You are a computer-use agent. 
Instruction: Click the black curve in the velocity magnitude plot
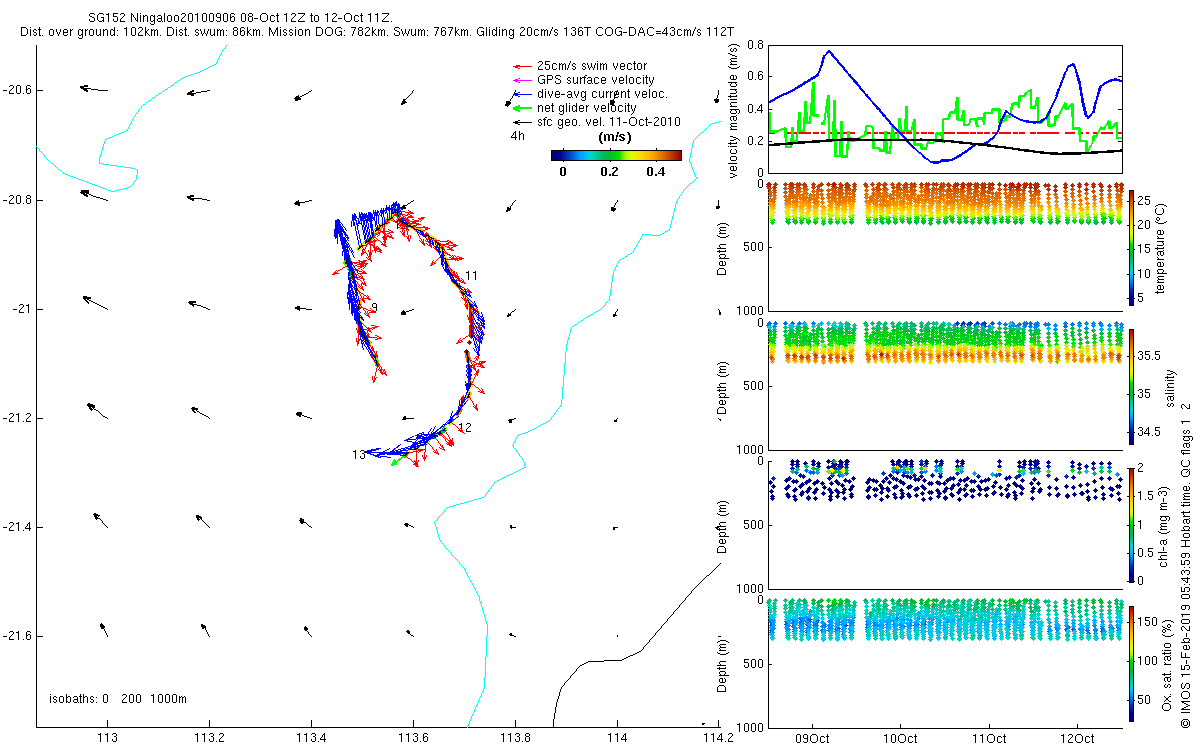[945, 142]
